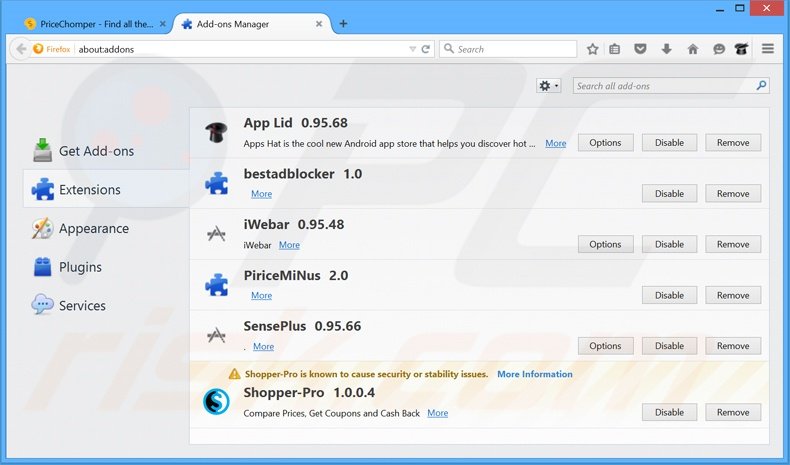Show More details for iWebar
This screenshot has width=790, height=465.
[289, 245]
